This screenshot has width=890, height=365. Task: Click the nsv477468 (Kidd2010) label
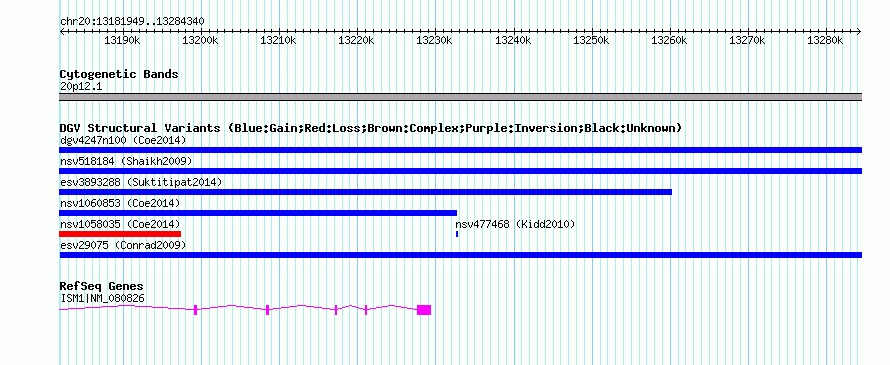coord(515,224)
